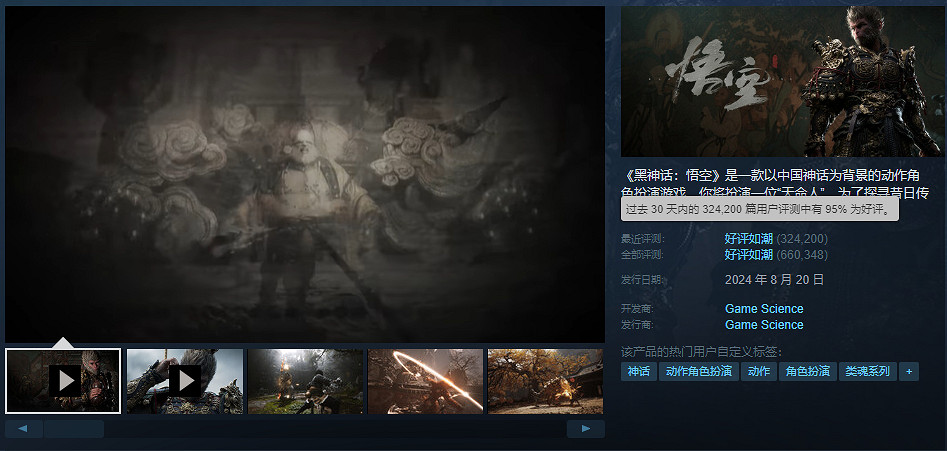Open publisher Game Science link
Image resolution: width=947 pixels, height=451 pixels.
764,325
